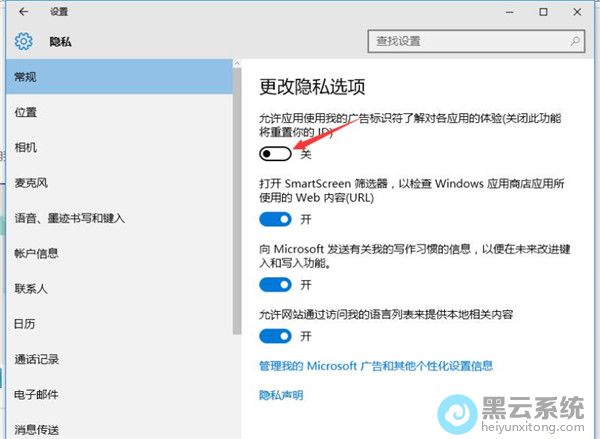Maximize the Settings window
Viewport: 600px width, 439px height.
[543, 12]
